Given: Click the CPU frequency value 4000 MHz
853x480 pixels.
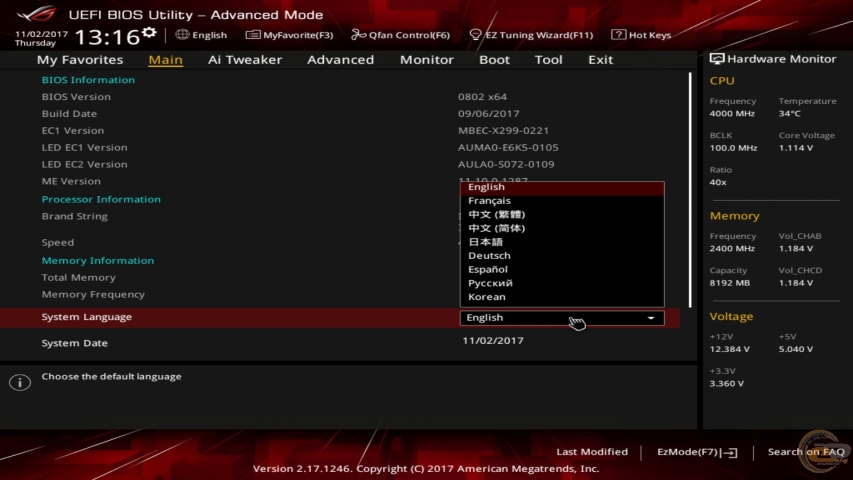Looking at the screenshot, I should (x=732, y=114).
